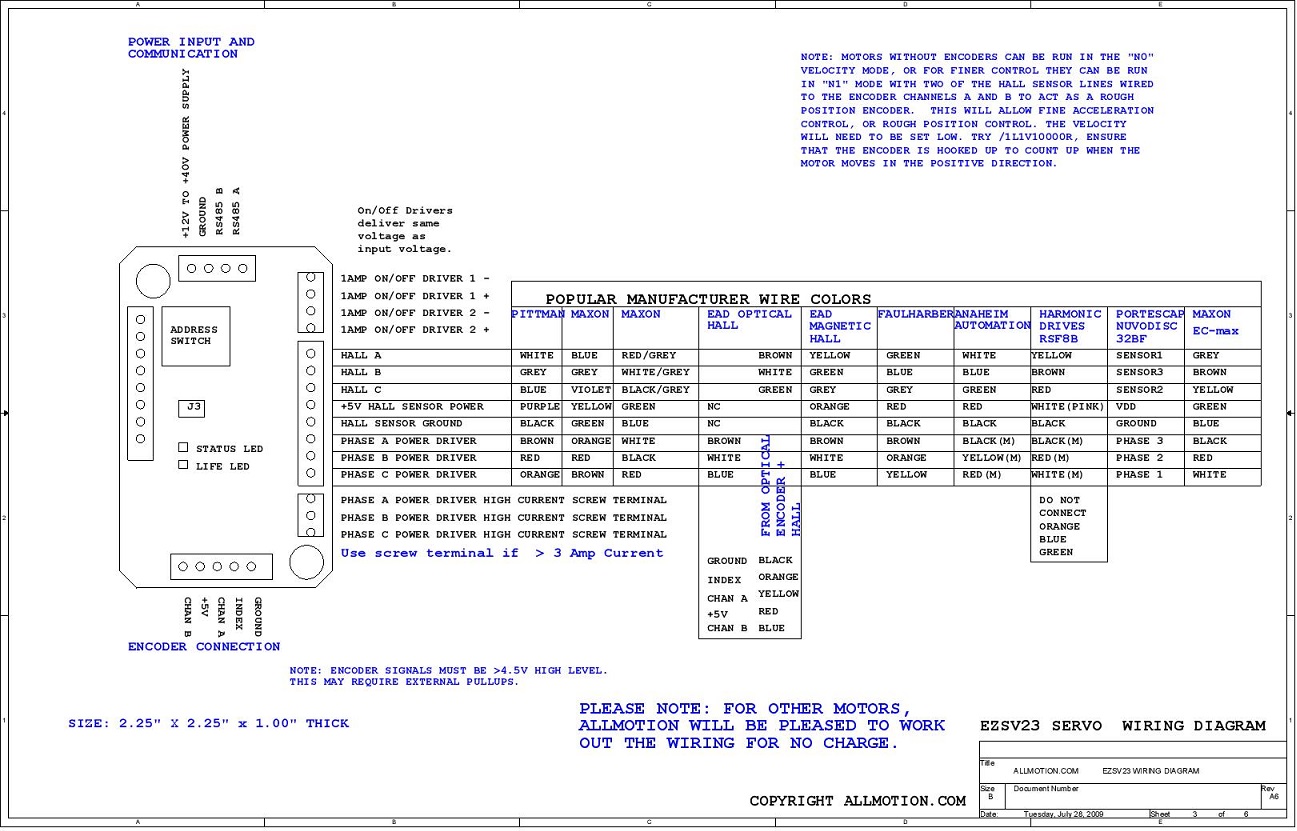Click the HALL C row label
The image size is (1297, 831).
(361, 389)
